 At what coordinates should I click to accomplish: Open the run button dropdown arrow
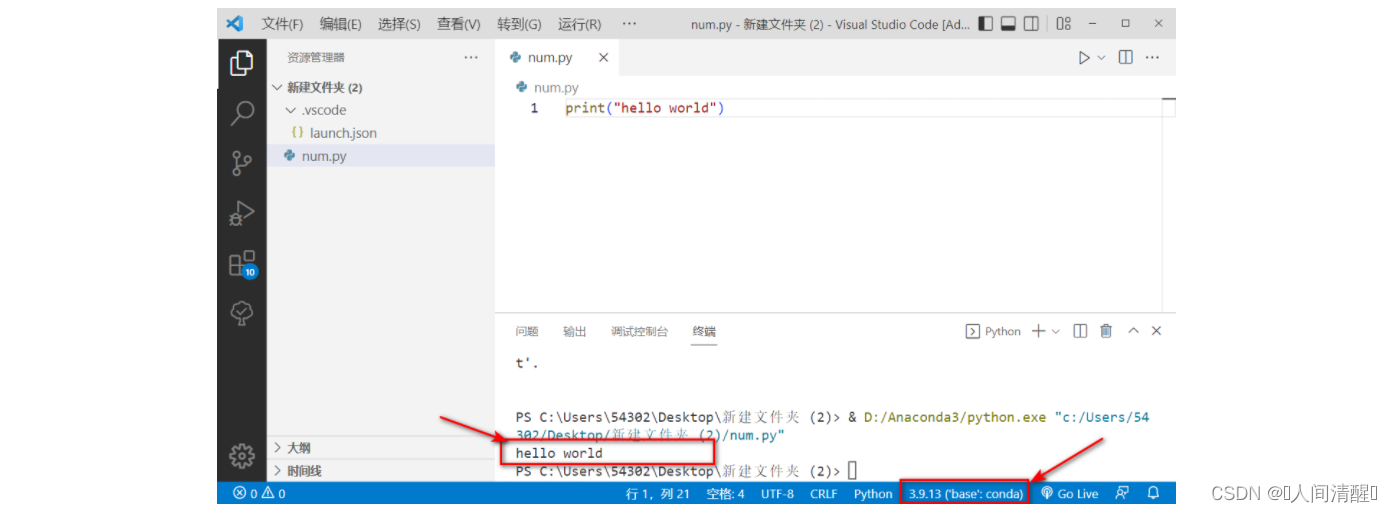[x=1102, y=58]
